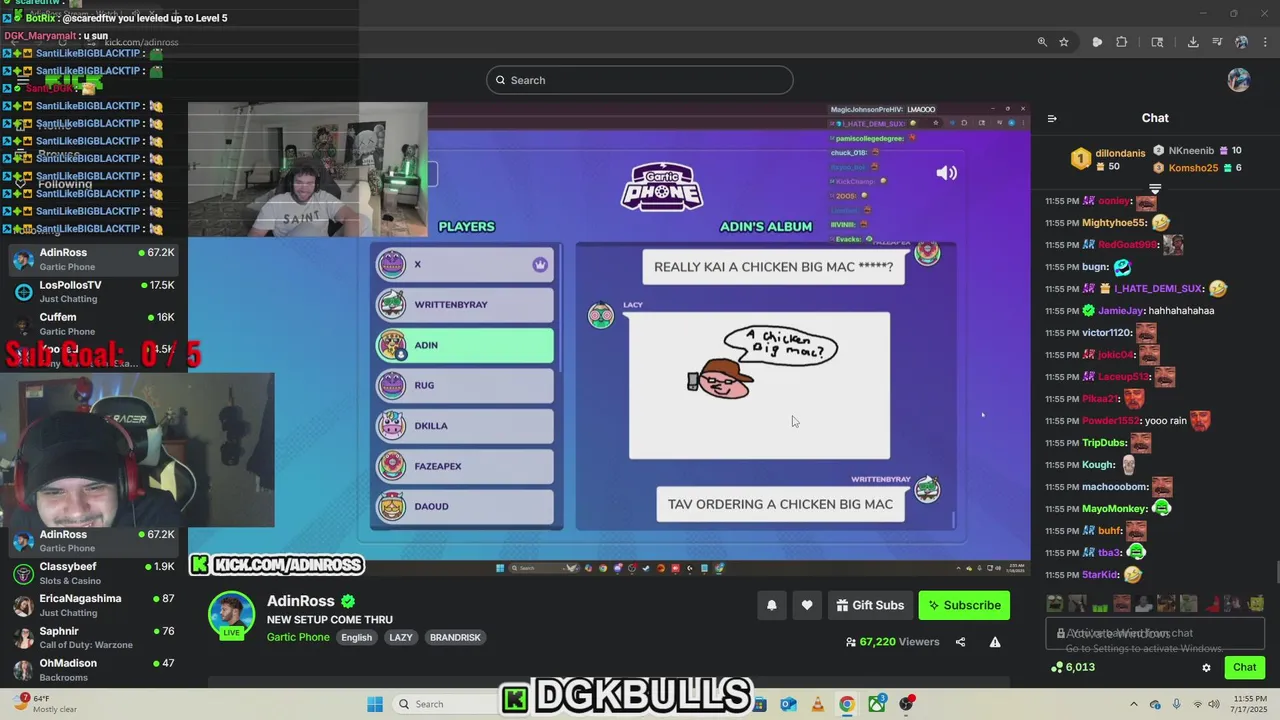Select highlighted player ADIN
This screenshot has width=1280, height=720.
[x=464, y=345]
